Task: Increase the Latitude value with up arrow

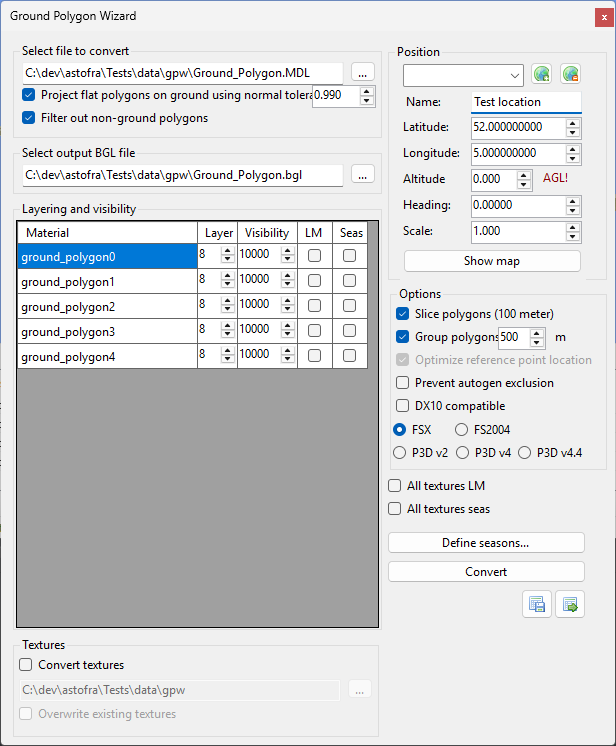Action: click(573, 123)
